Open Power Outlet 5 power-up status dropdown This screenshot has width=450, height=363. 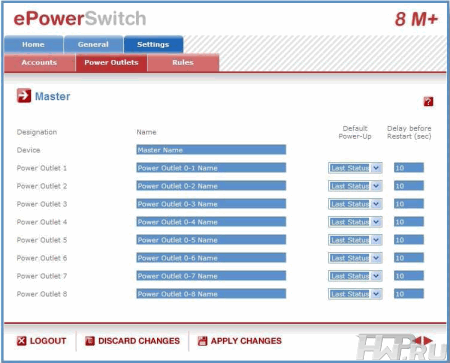tap(355, 240)
